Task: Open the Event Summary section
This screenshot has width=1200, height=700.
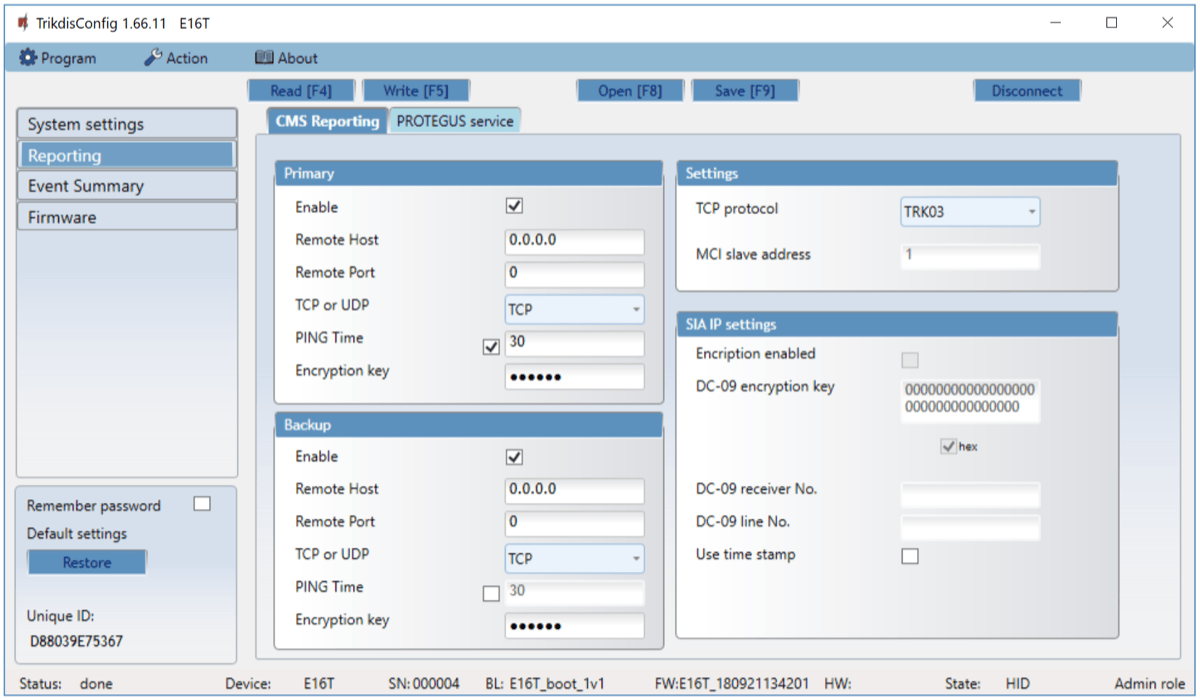Action: pos(126,186)
